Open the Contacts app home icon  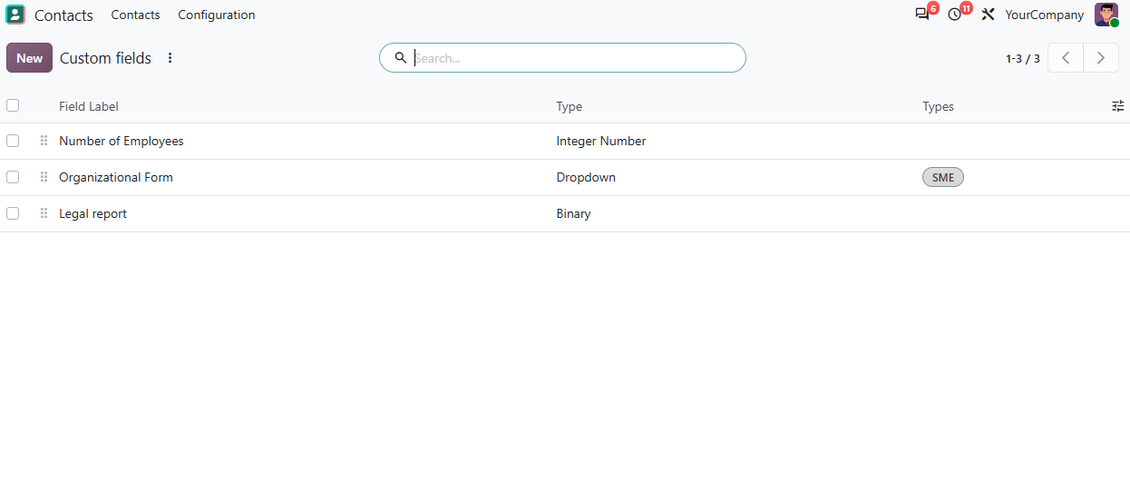coord(15,14)
